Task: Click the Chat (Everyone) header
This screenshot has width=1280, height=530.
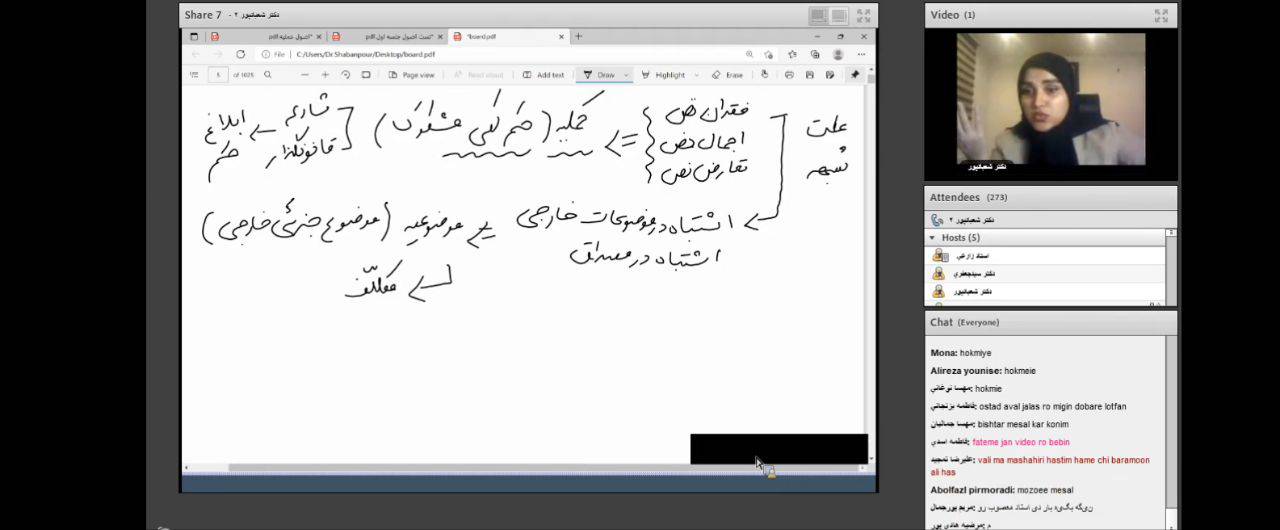Action: click(x=1051, y=322)
